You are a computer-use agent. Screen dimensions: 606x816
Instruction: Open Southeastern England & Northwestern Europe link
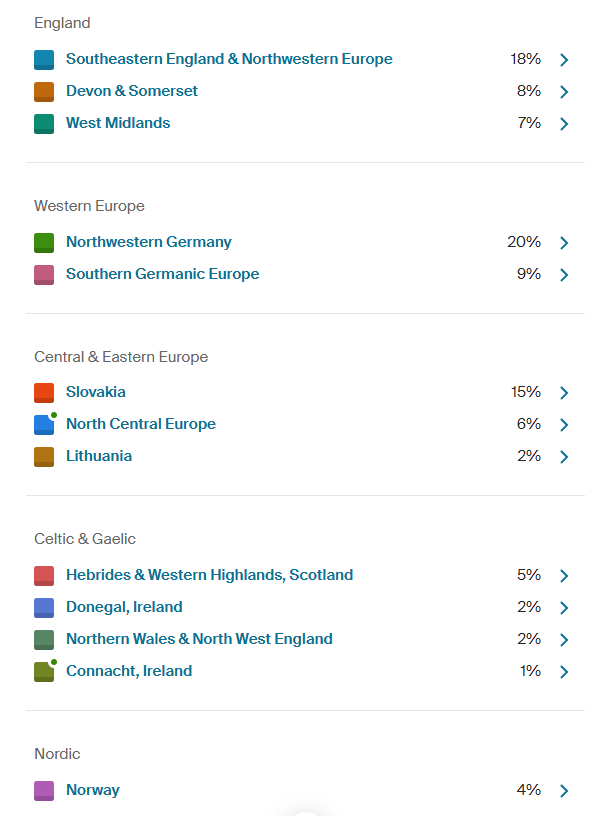229,59
